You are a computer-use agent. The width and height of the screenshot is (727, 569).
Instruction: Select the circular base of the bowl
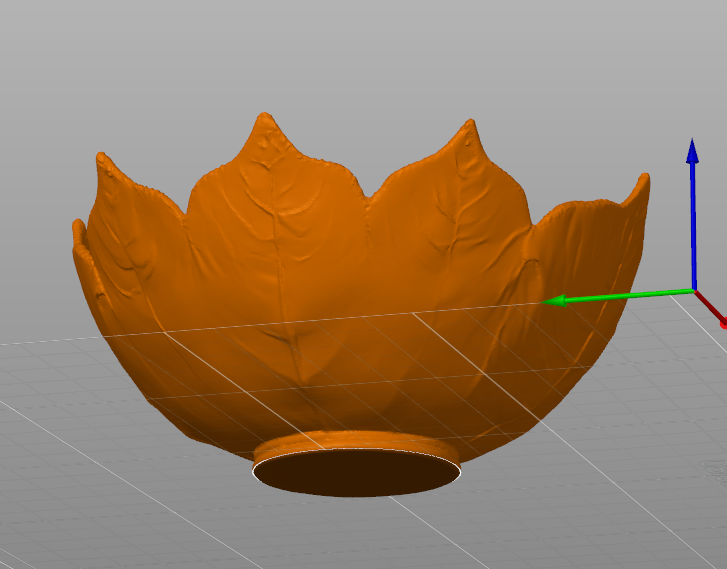coord(357,472)
